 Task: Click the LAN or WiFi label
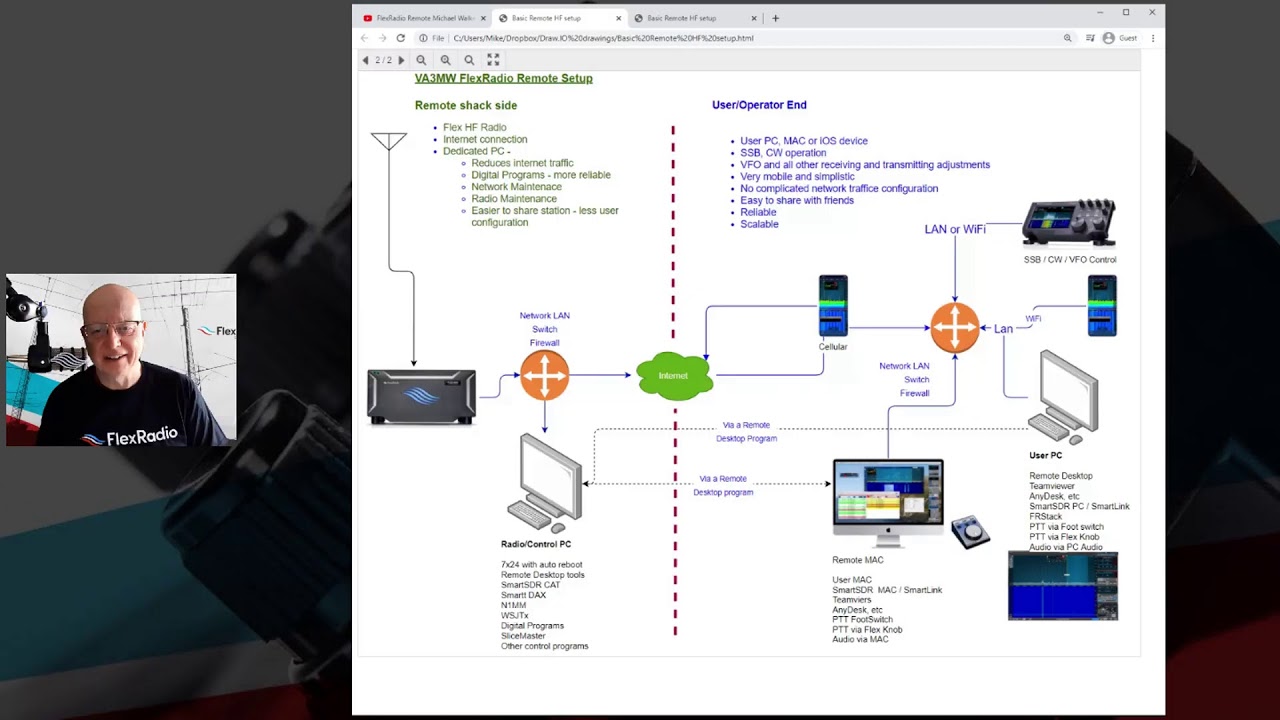[955, 229]
